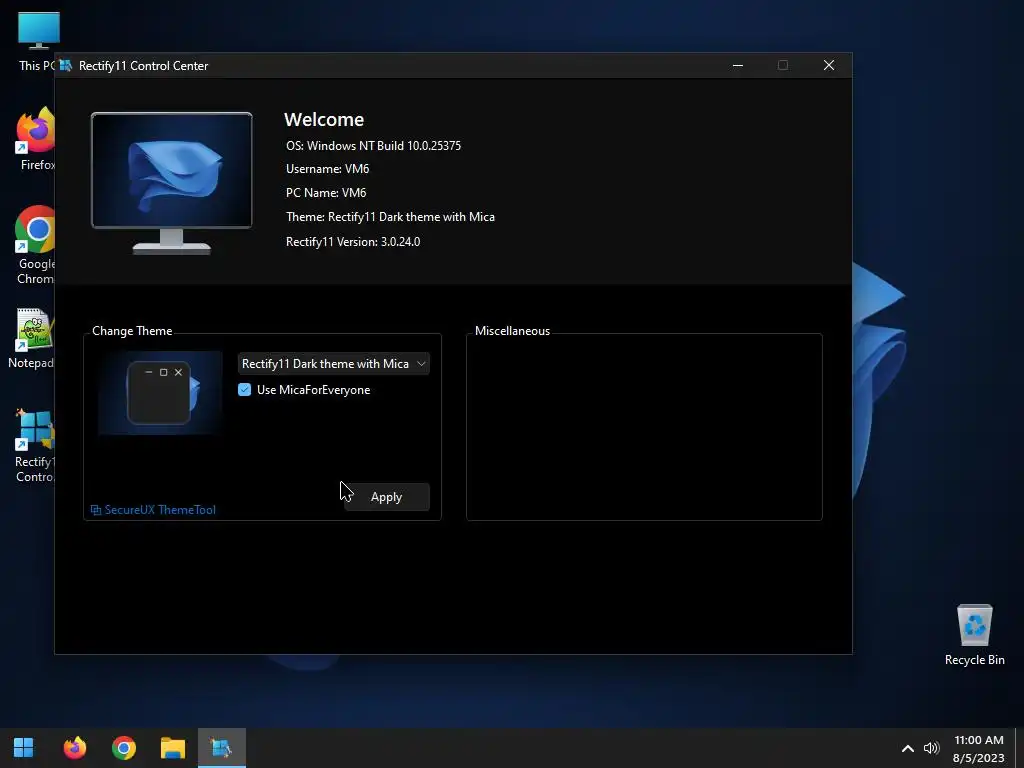Image resolution: width=1024 pixels, height=768 pixels.
Task: Click Rectify11 Control Center taskbar icon
Action: (x=221, y=747)
